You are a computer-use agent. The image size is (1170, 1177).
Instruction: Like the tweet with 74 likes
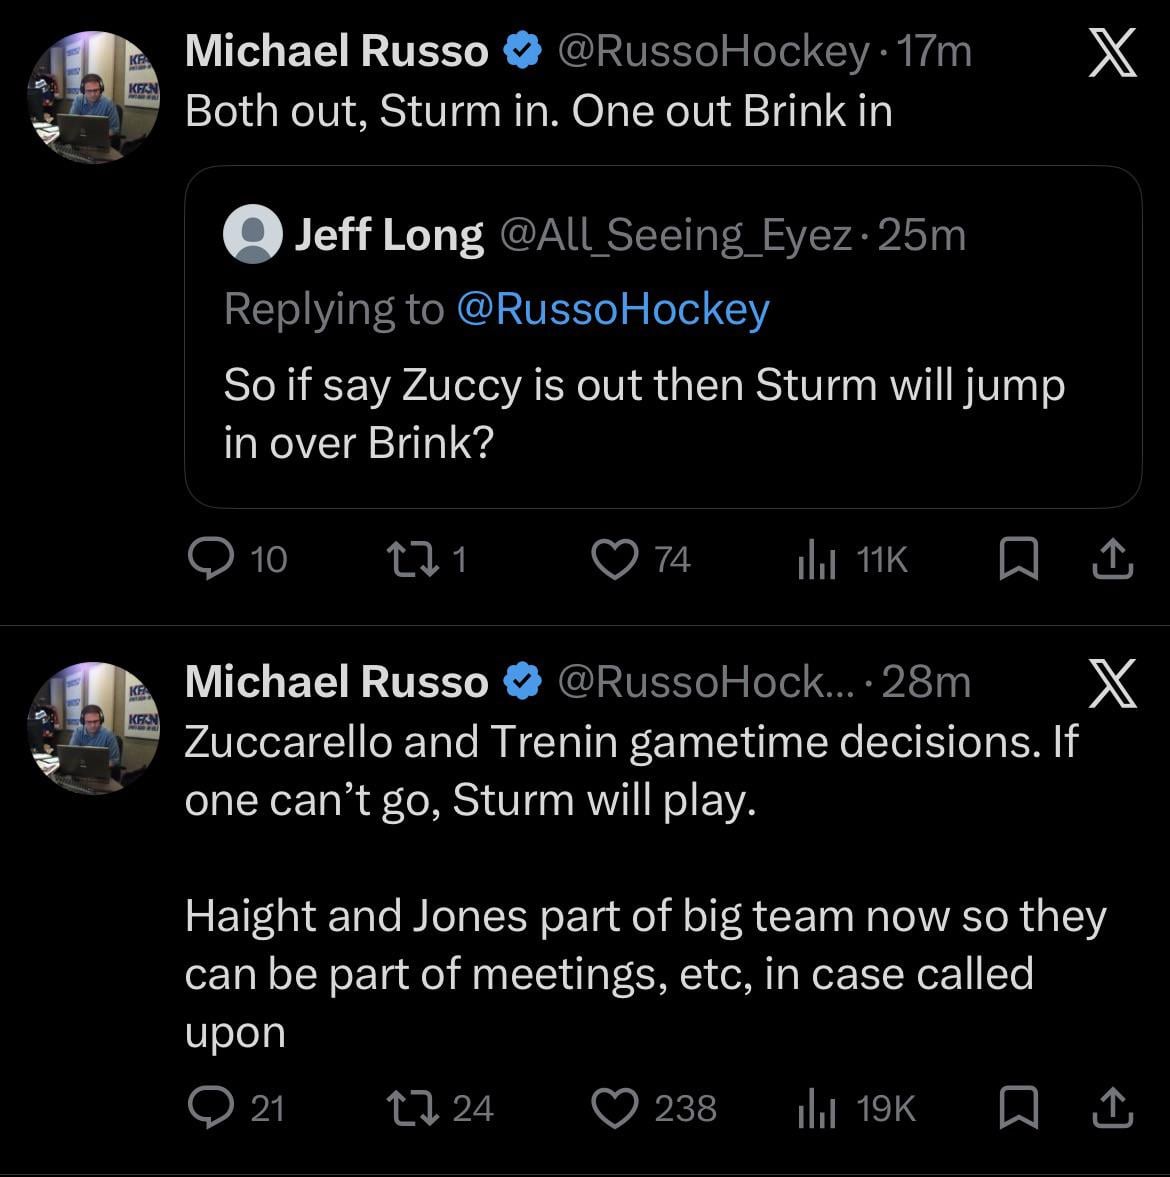pyautogui.click(x=615, y=559)
